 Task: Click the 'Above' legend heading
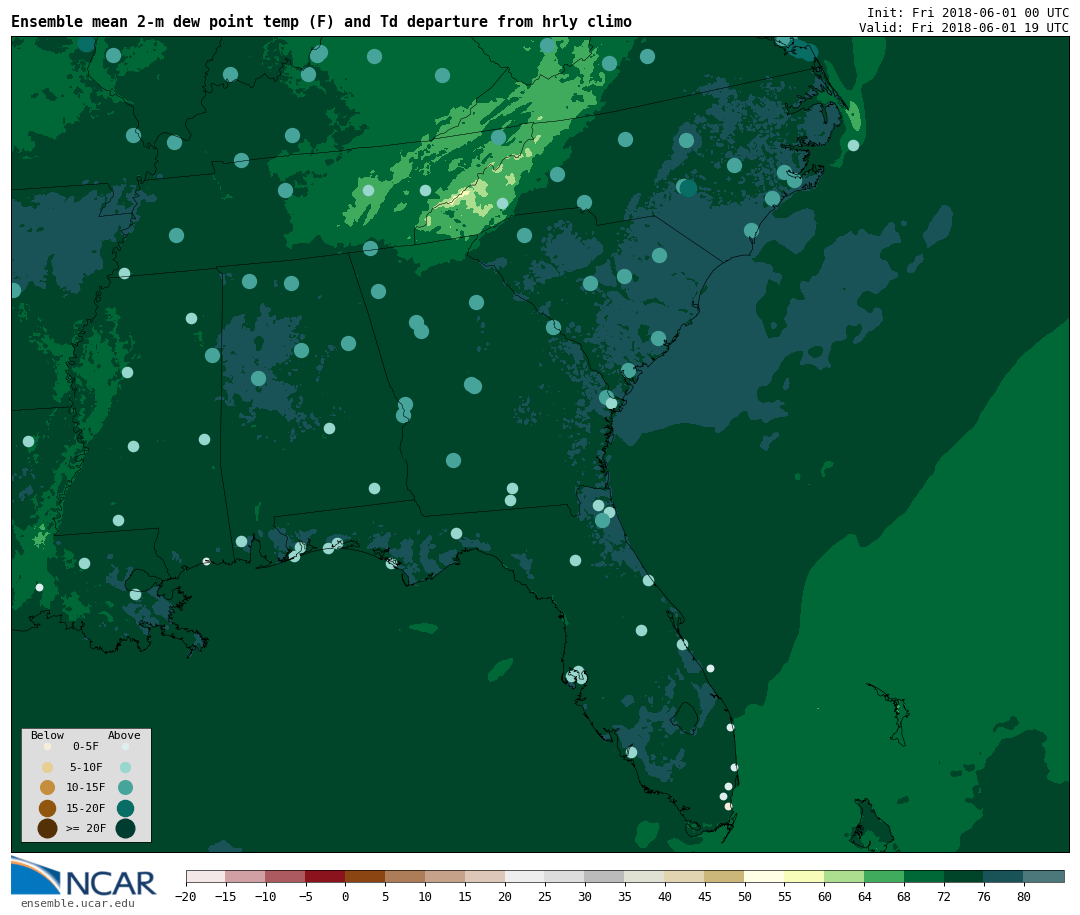tap(124, 735)
